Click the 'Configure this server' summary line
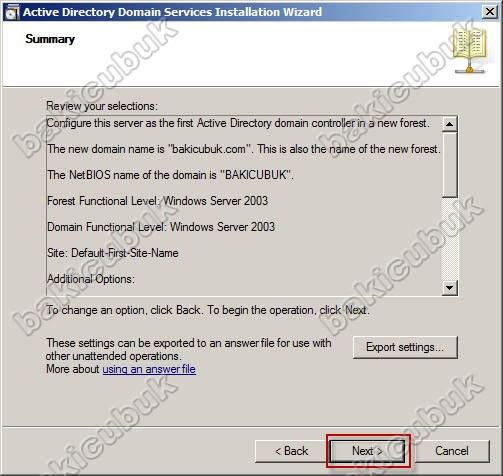503x476 pixels. tap(238, 123)
